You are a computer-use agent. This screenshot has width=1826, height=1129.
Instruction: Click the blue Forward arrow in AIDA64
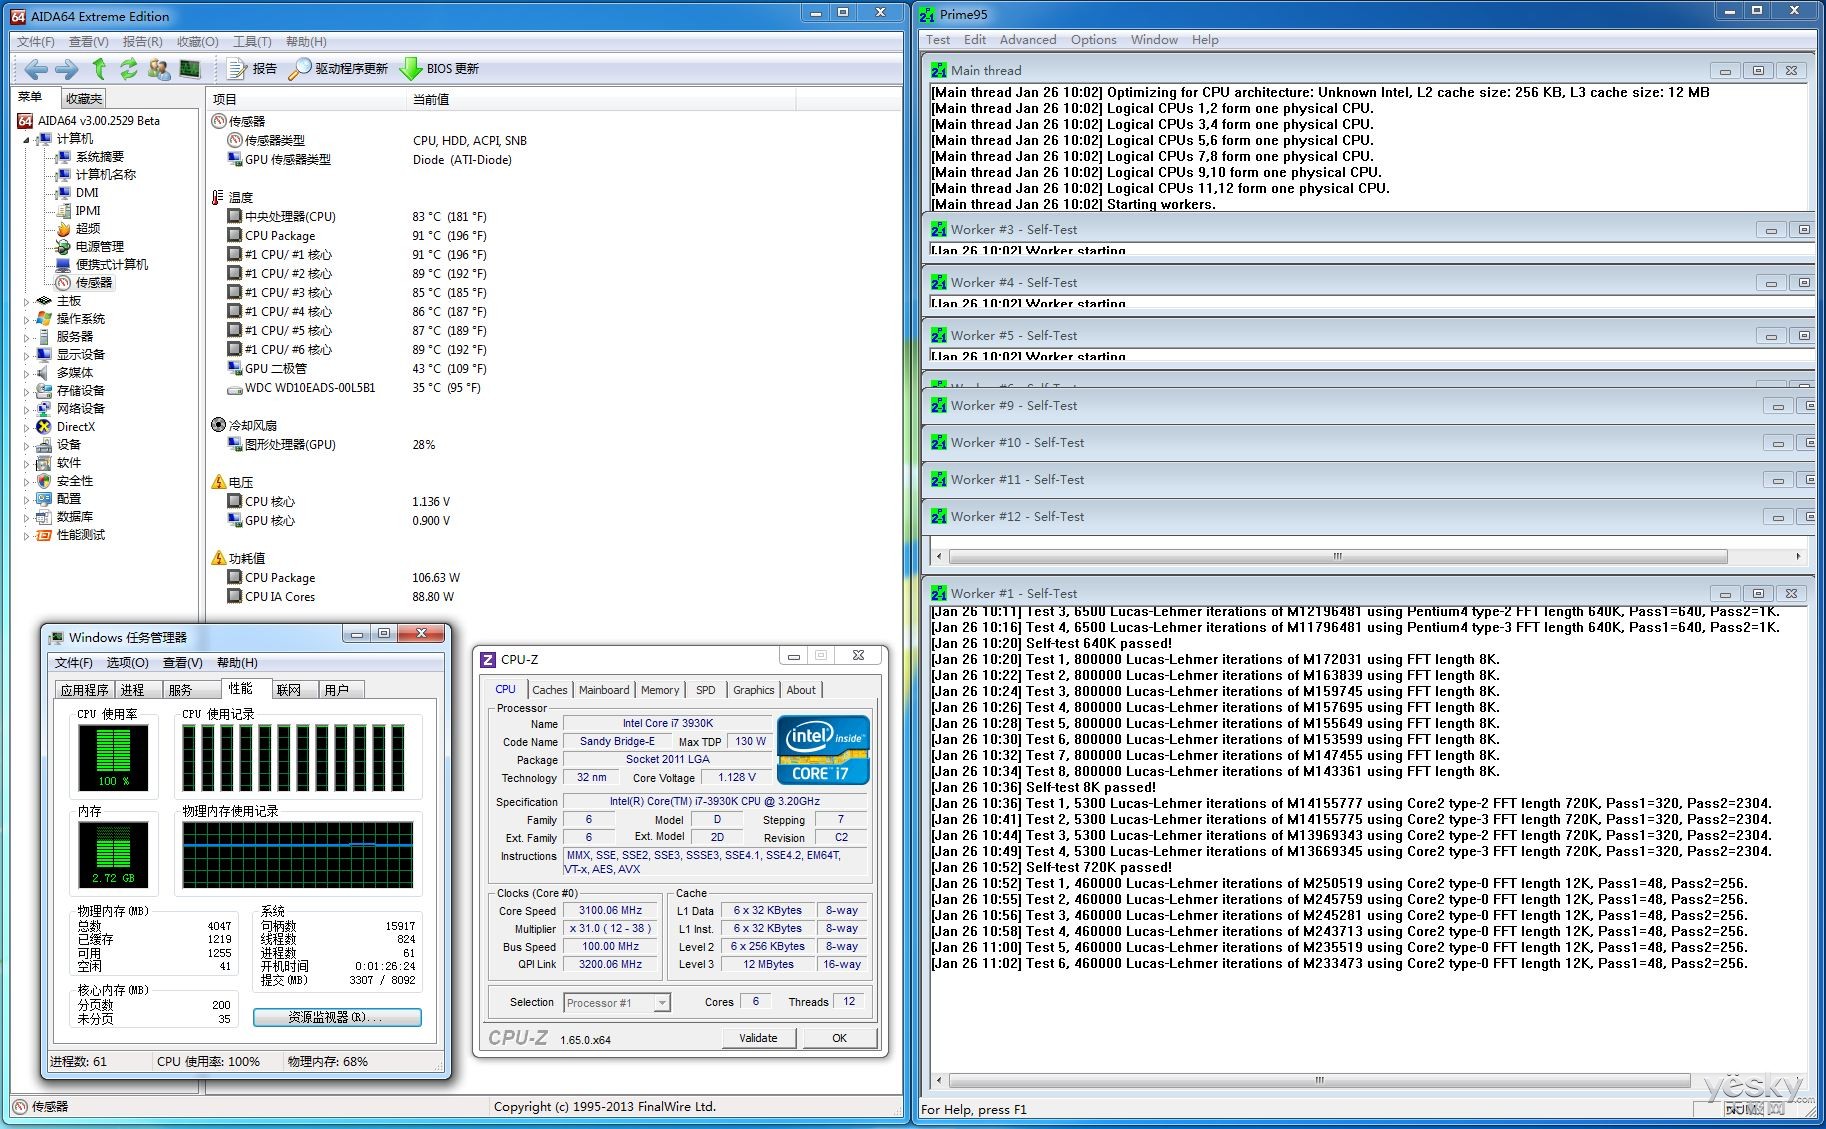pyautogui.click(x=67, y=69)
